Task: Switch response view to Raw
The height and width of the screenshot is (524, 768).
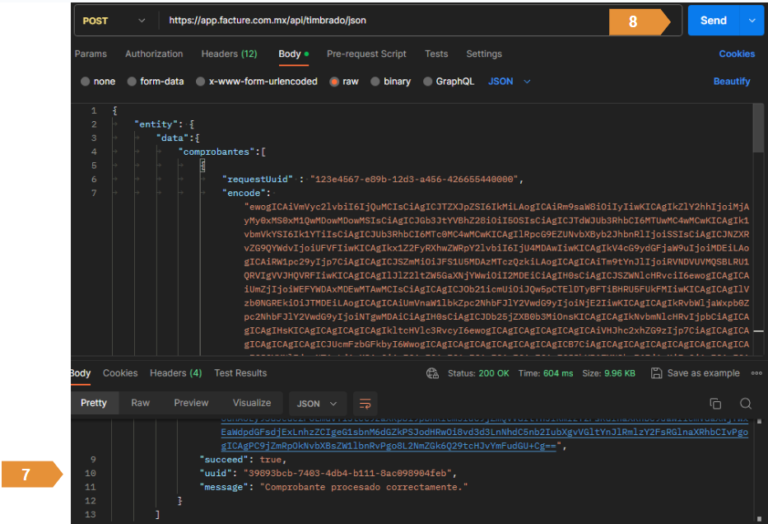Action: (140, 403)
